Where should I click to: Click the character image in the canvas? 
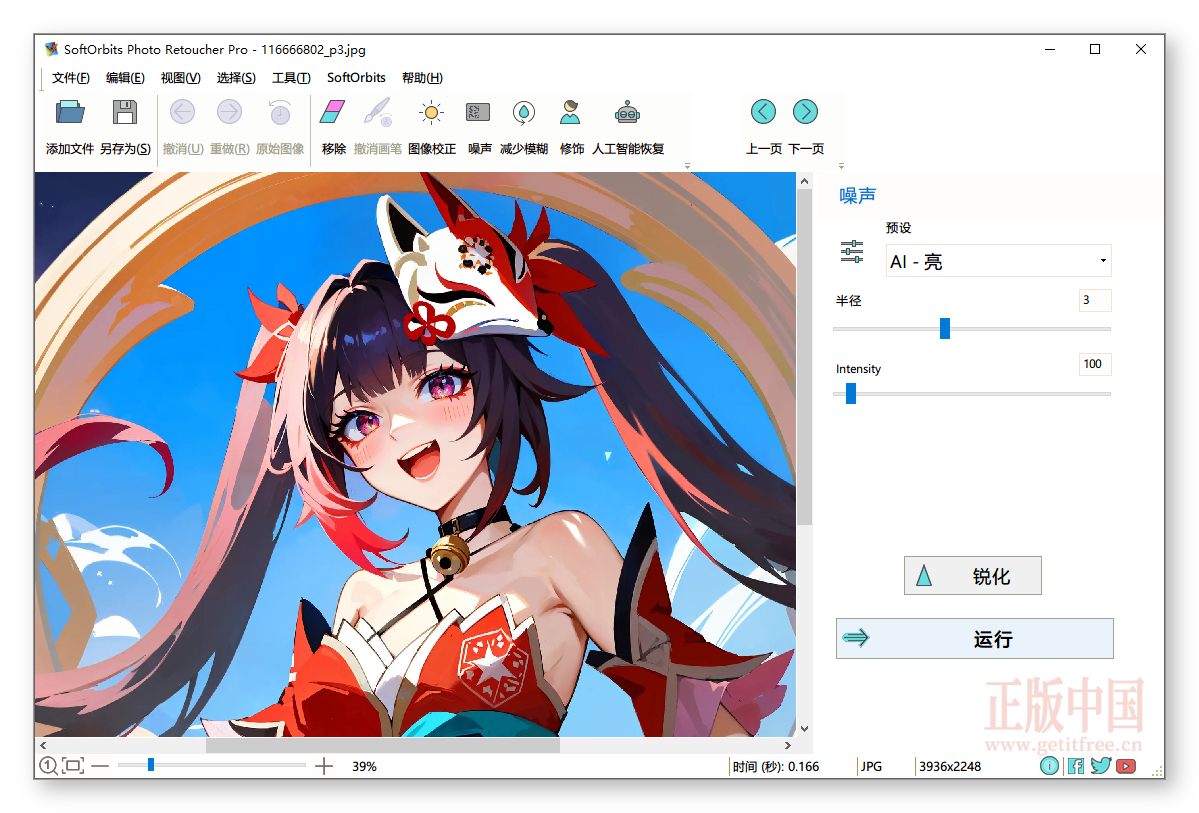415,454
